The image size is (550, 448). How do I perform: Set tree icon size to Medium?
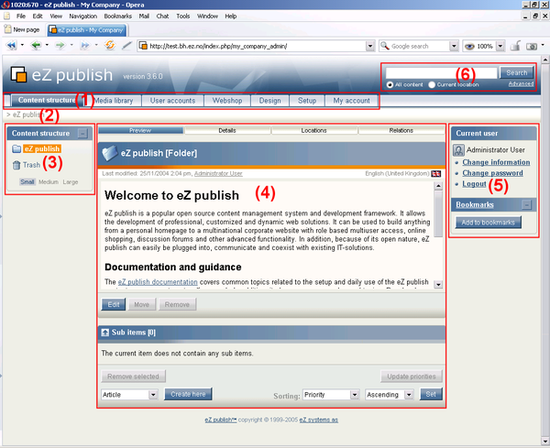click(x=48, y=182)
